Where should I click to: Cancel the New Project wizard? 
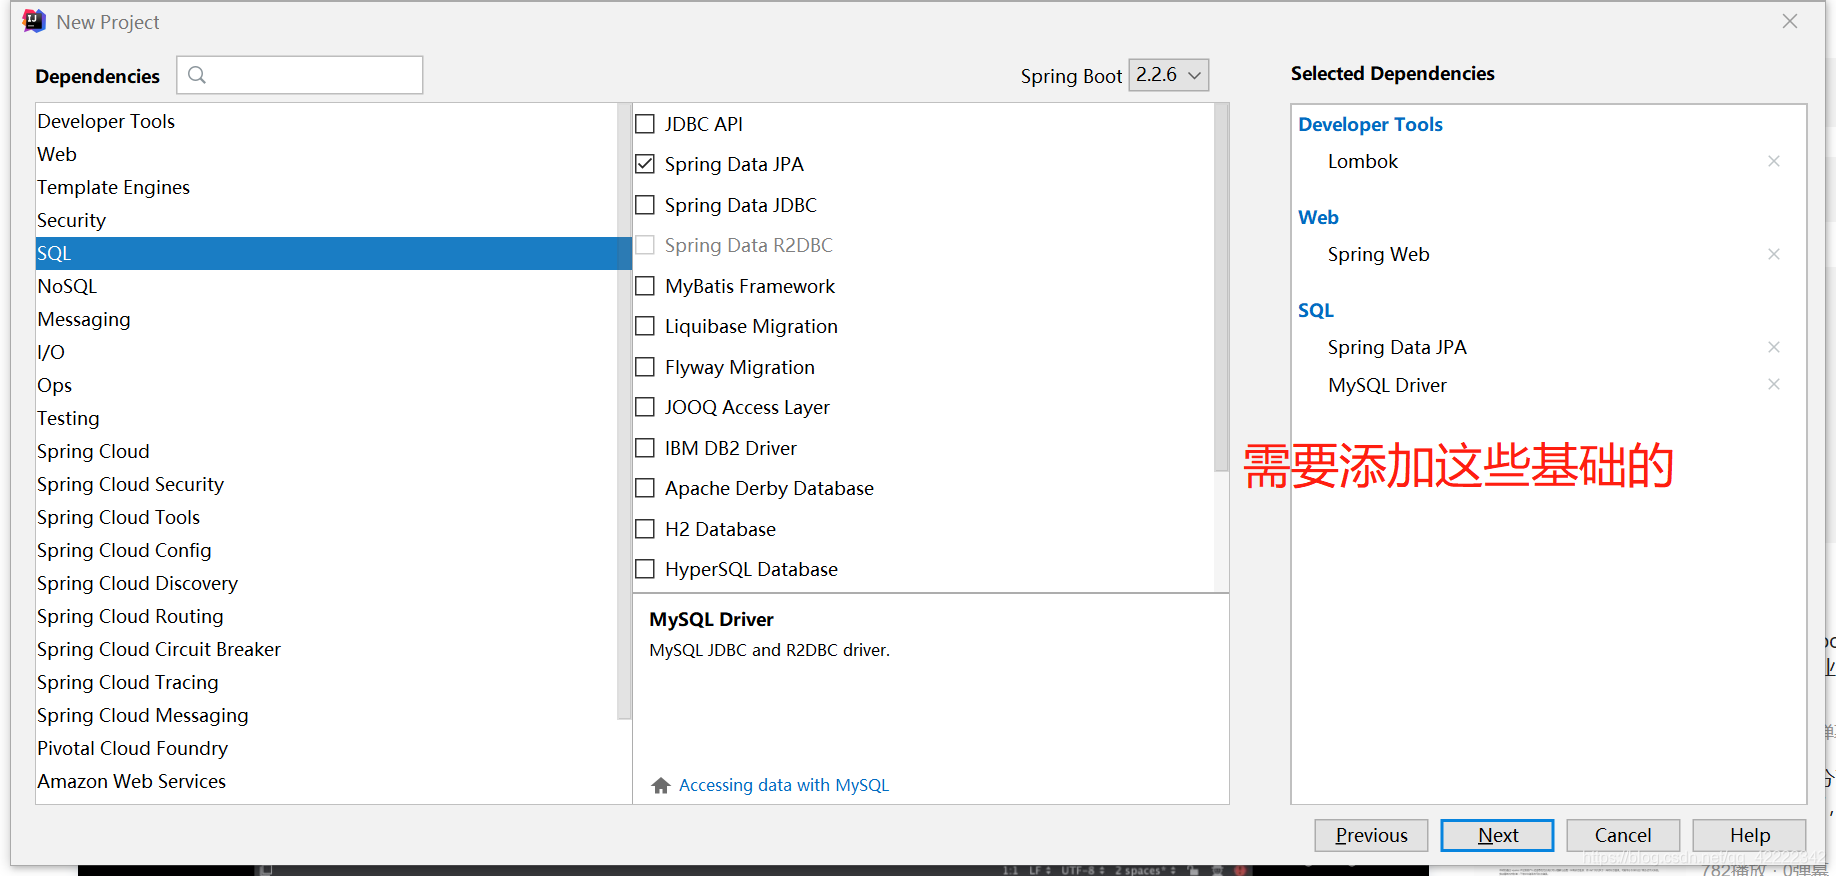1623,835
